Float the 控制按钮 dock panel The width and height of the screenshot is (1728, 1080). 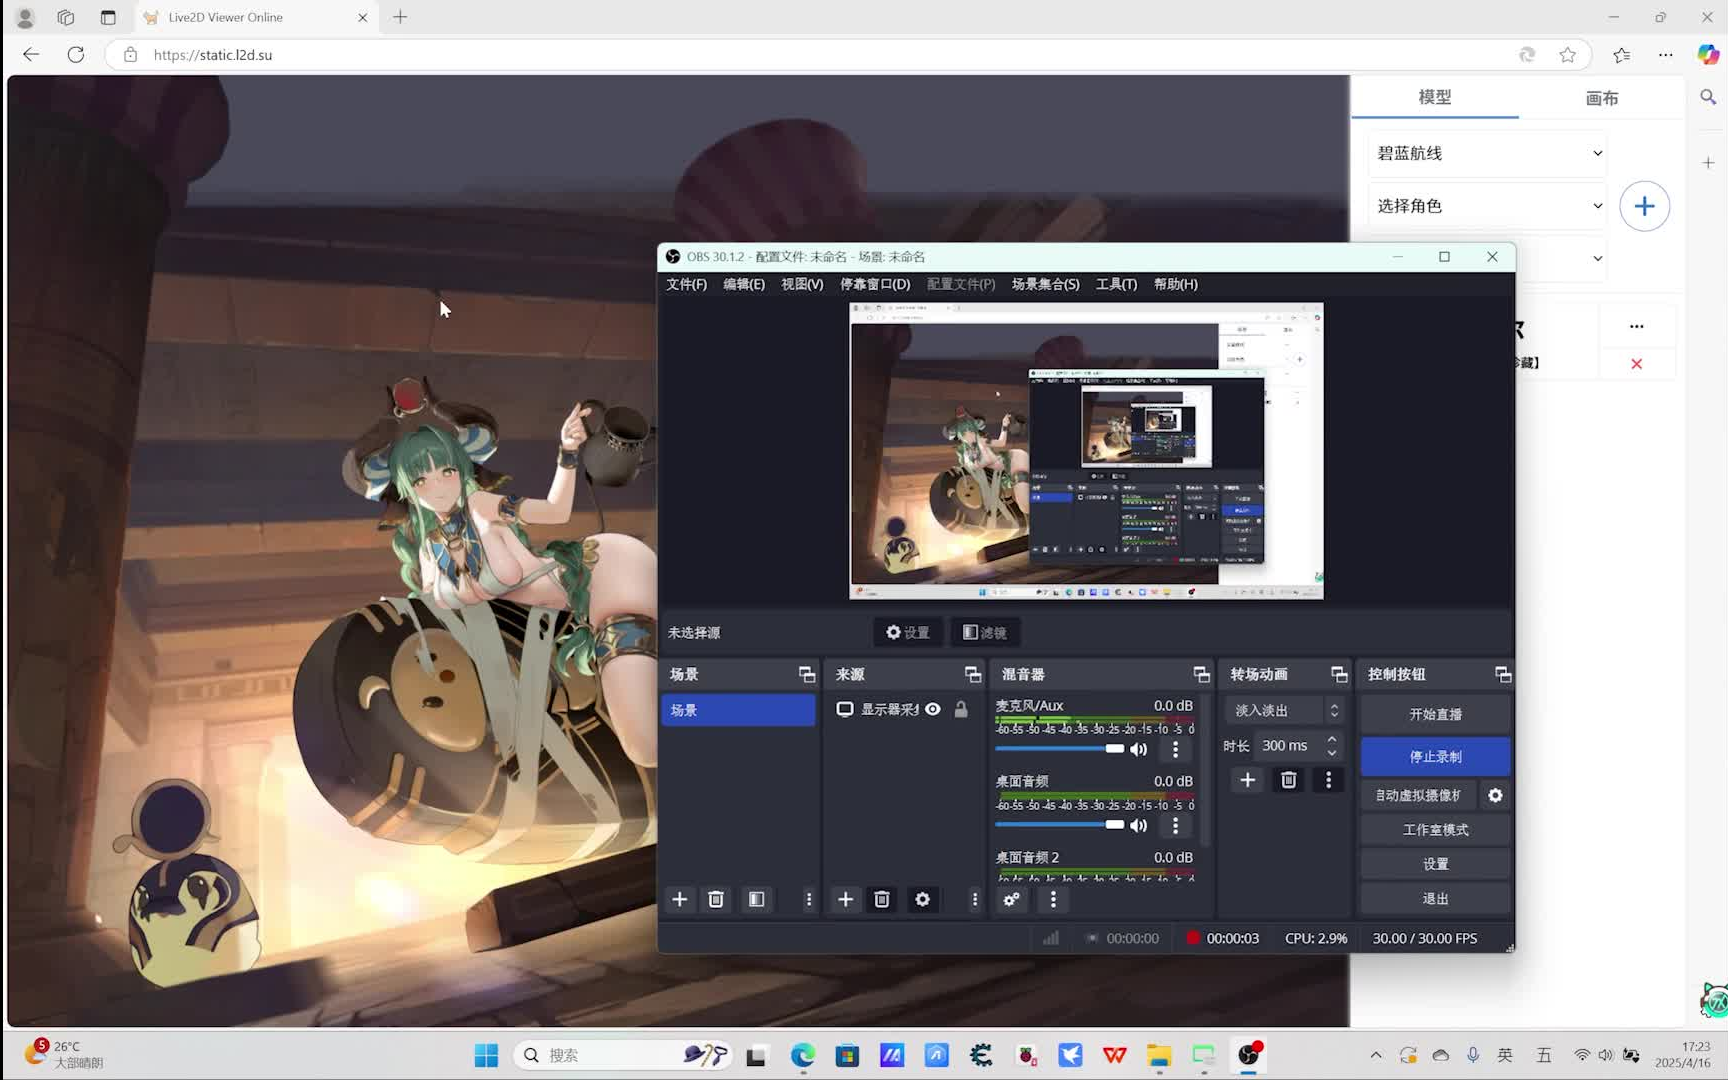[x=1503, y=674]
